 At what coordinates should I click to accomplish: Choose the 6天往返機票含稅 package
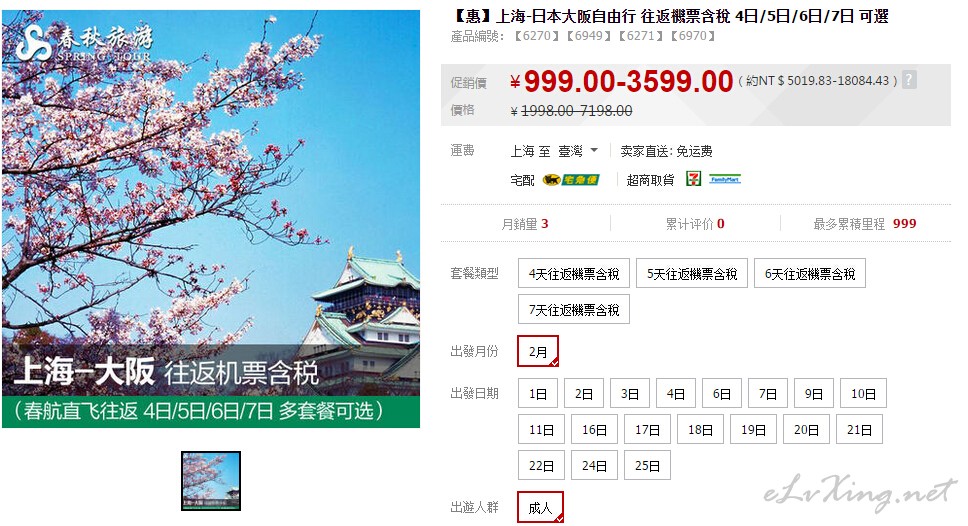coord(809,273)
